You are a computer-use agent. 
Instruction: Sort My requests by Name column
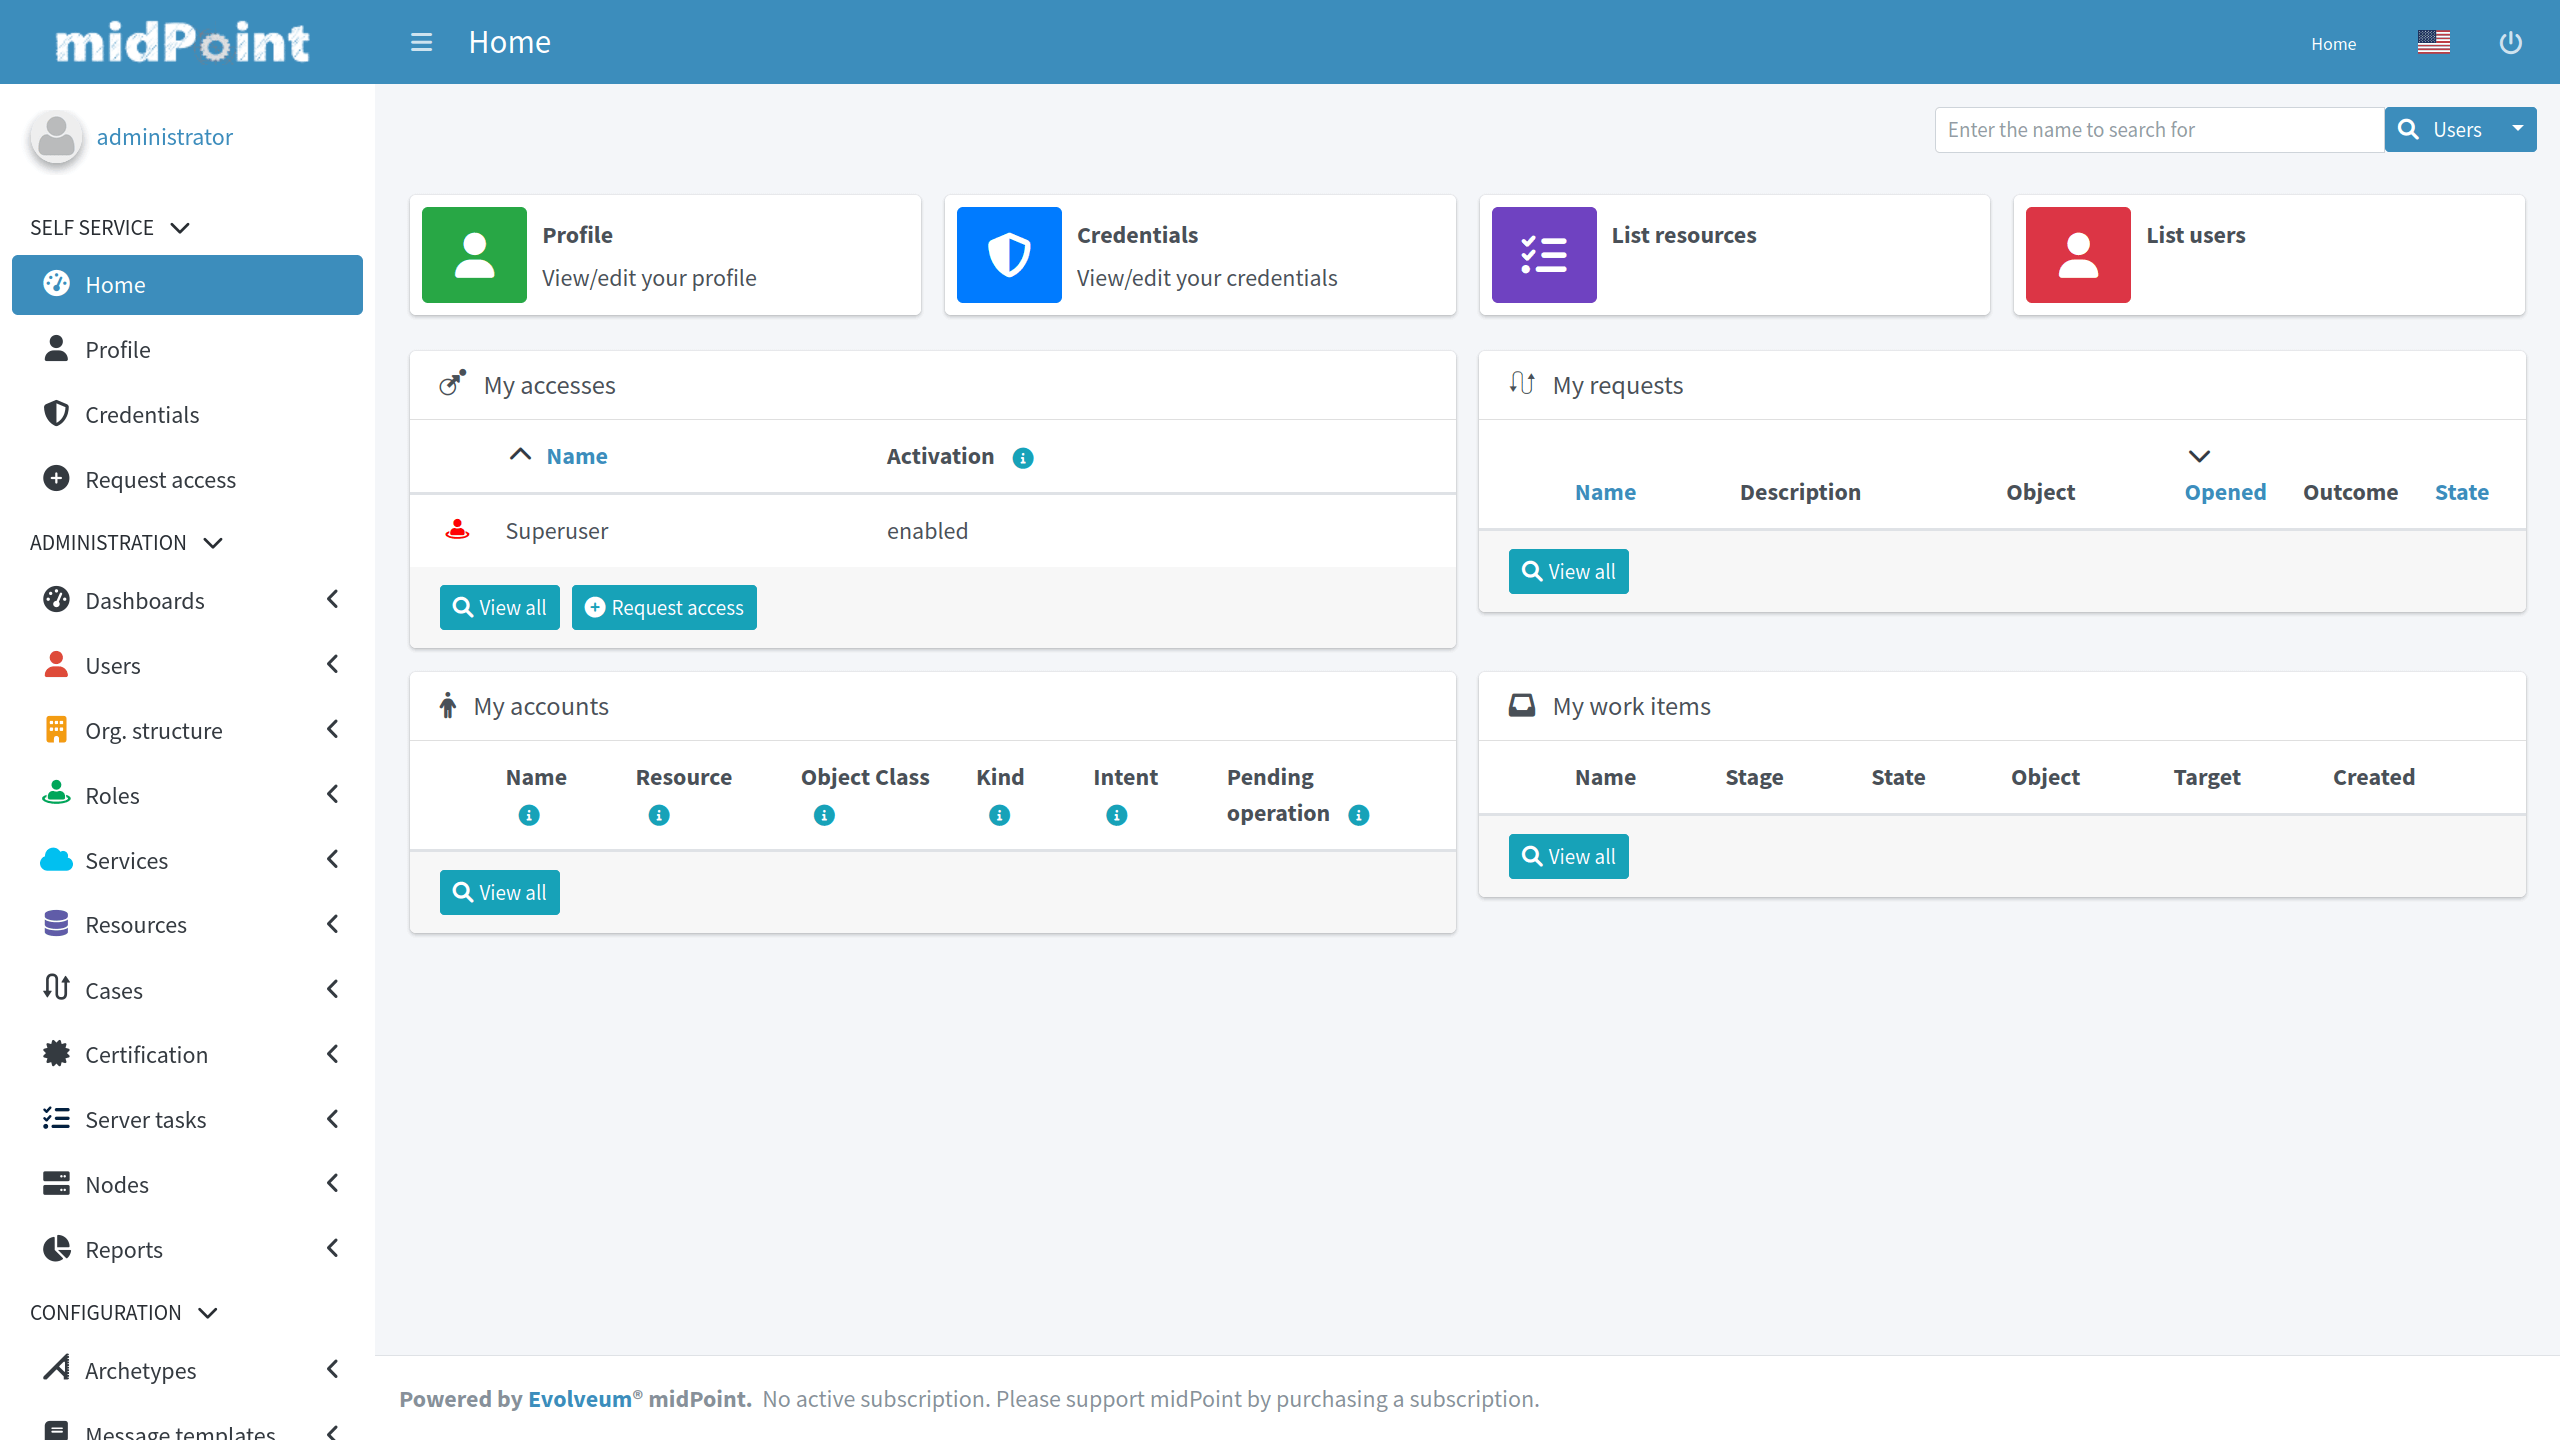1605,492
